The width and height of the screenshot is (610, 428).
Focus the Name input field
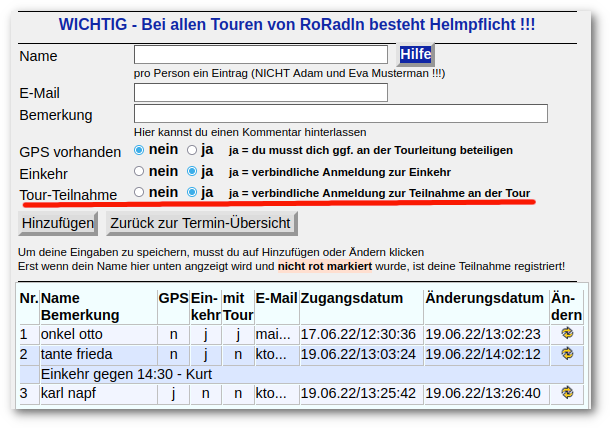pos(261,54)
